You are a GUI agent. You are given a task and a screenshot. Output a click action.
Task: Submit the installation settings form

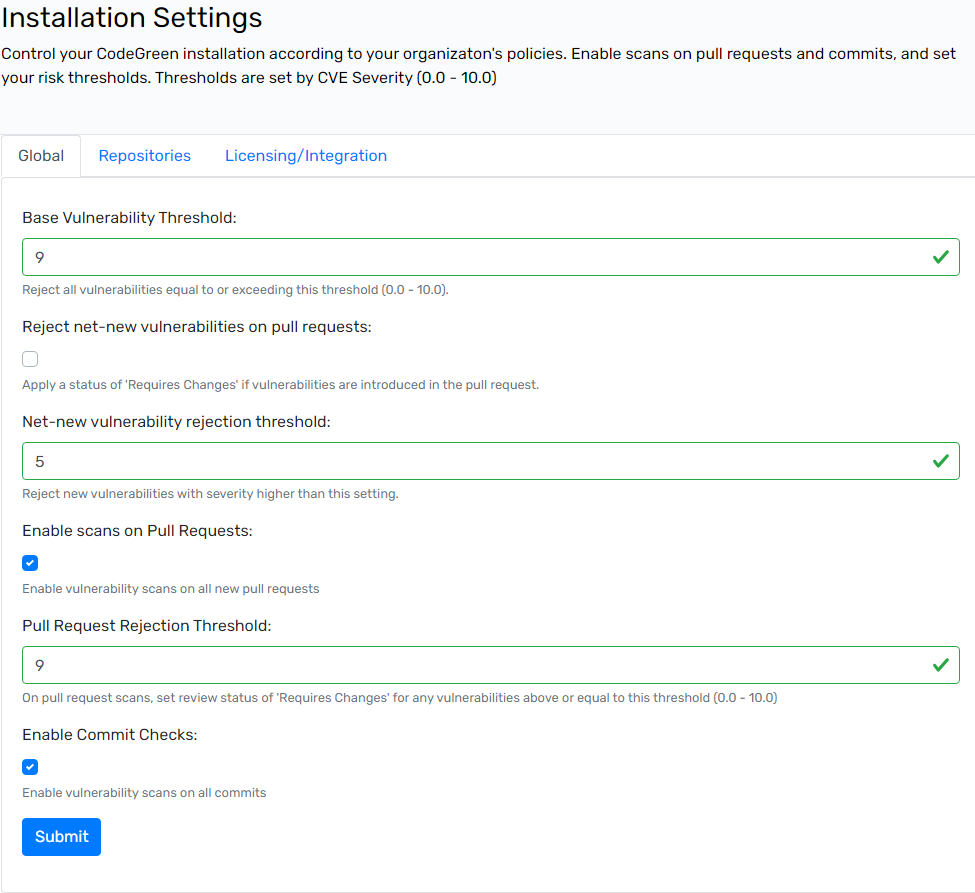pyautogui.click(x=62, y=836)
